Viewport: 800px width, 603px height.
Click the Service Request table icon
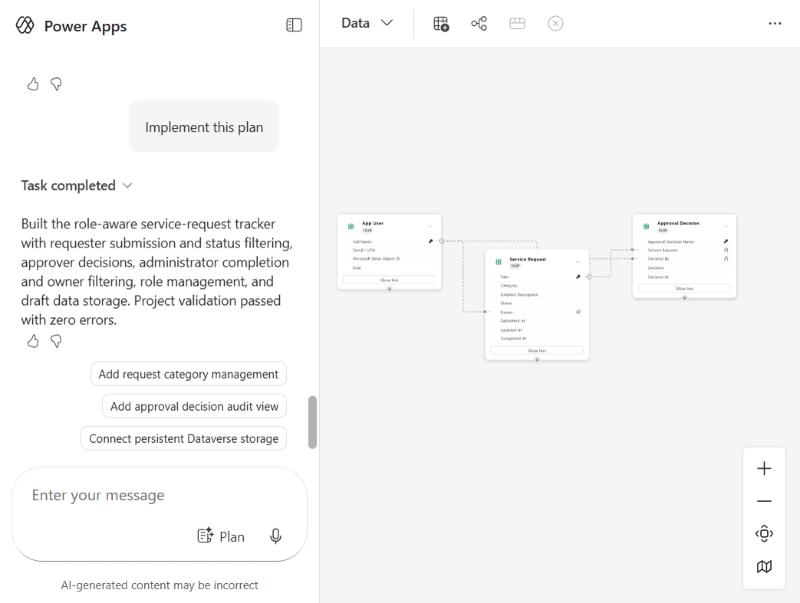pos(498,262)
